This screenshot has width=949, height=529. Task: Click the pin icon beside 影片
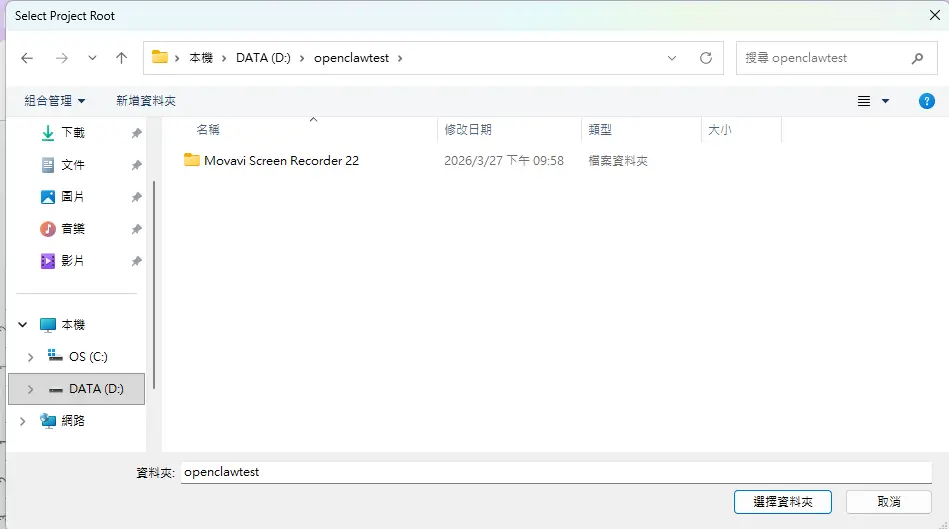click(x=137, y=261)
